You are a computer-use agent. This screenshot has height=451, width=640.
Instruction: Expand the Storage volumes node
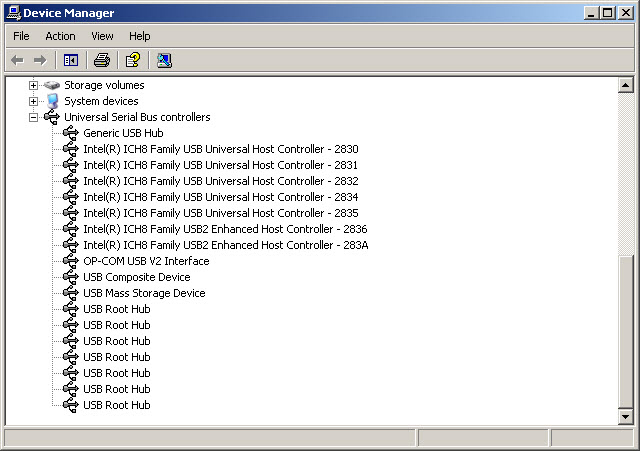[x=33, y=85]
